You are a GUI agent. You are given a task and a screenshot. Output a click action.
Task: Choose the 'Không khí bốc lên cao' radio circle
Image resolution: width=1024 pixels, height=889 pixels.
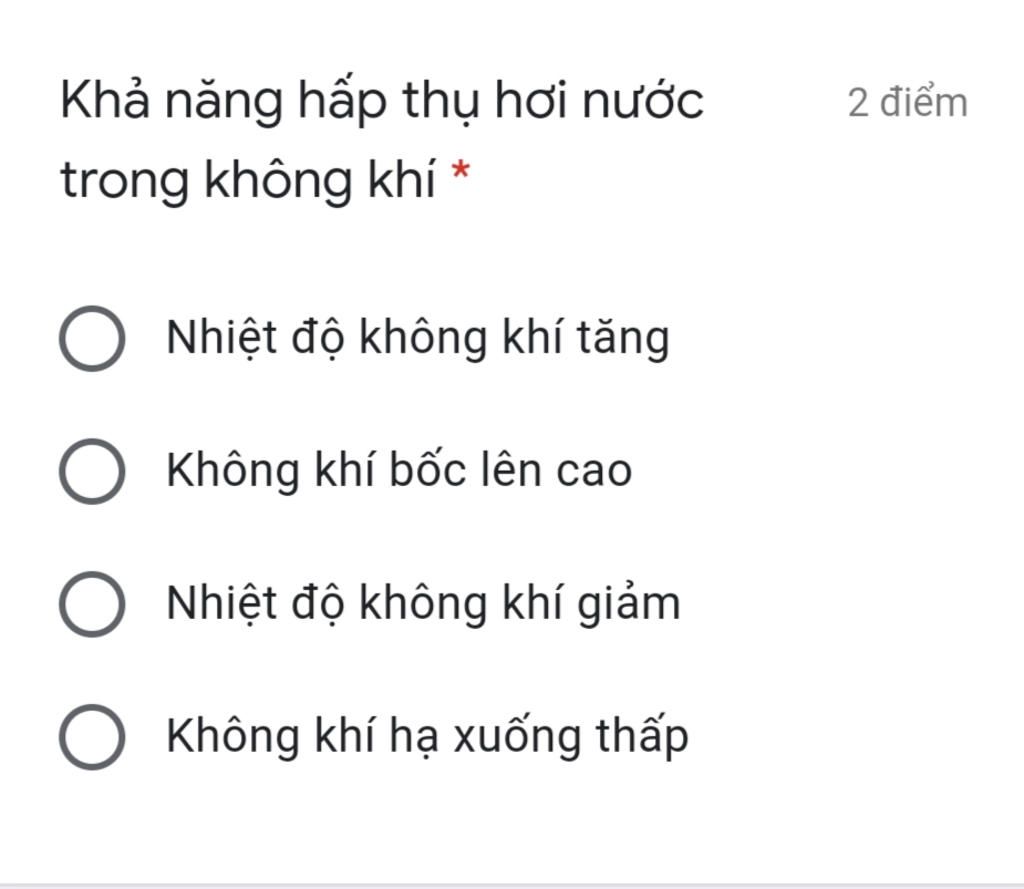92,471
